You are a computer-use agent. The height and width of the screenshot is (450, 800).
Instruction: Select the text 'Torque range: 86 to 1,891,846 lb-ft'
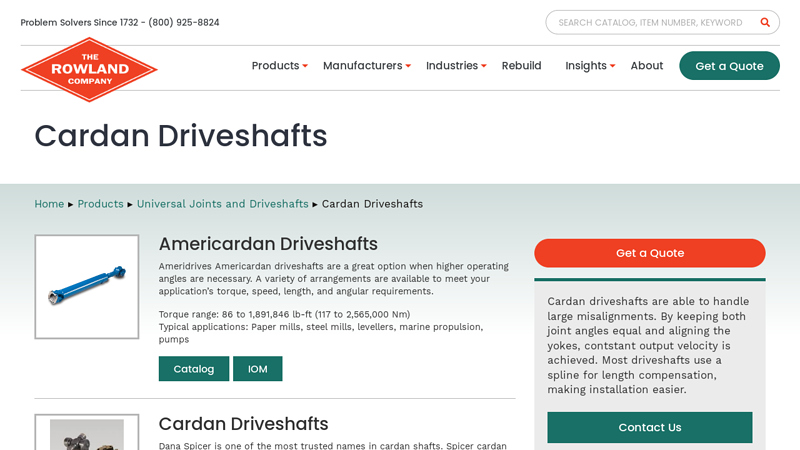click(x=235, y=314)
